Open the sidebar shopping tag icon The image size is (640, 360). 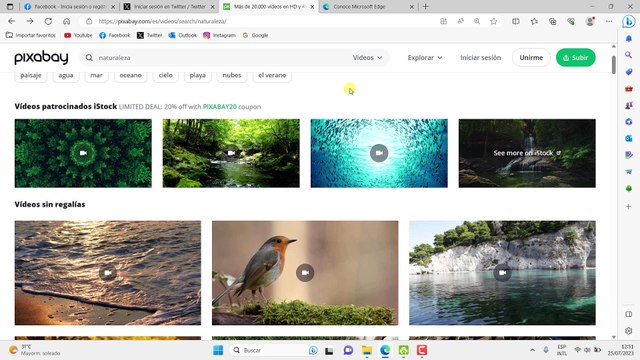click(x=629, y=72)
